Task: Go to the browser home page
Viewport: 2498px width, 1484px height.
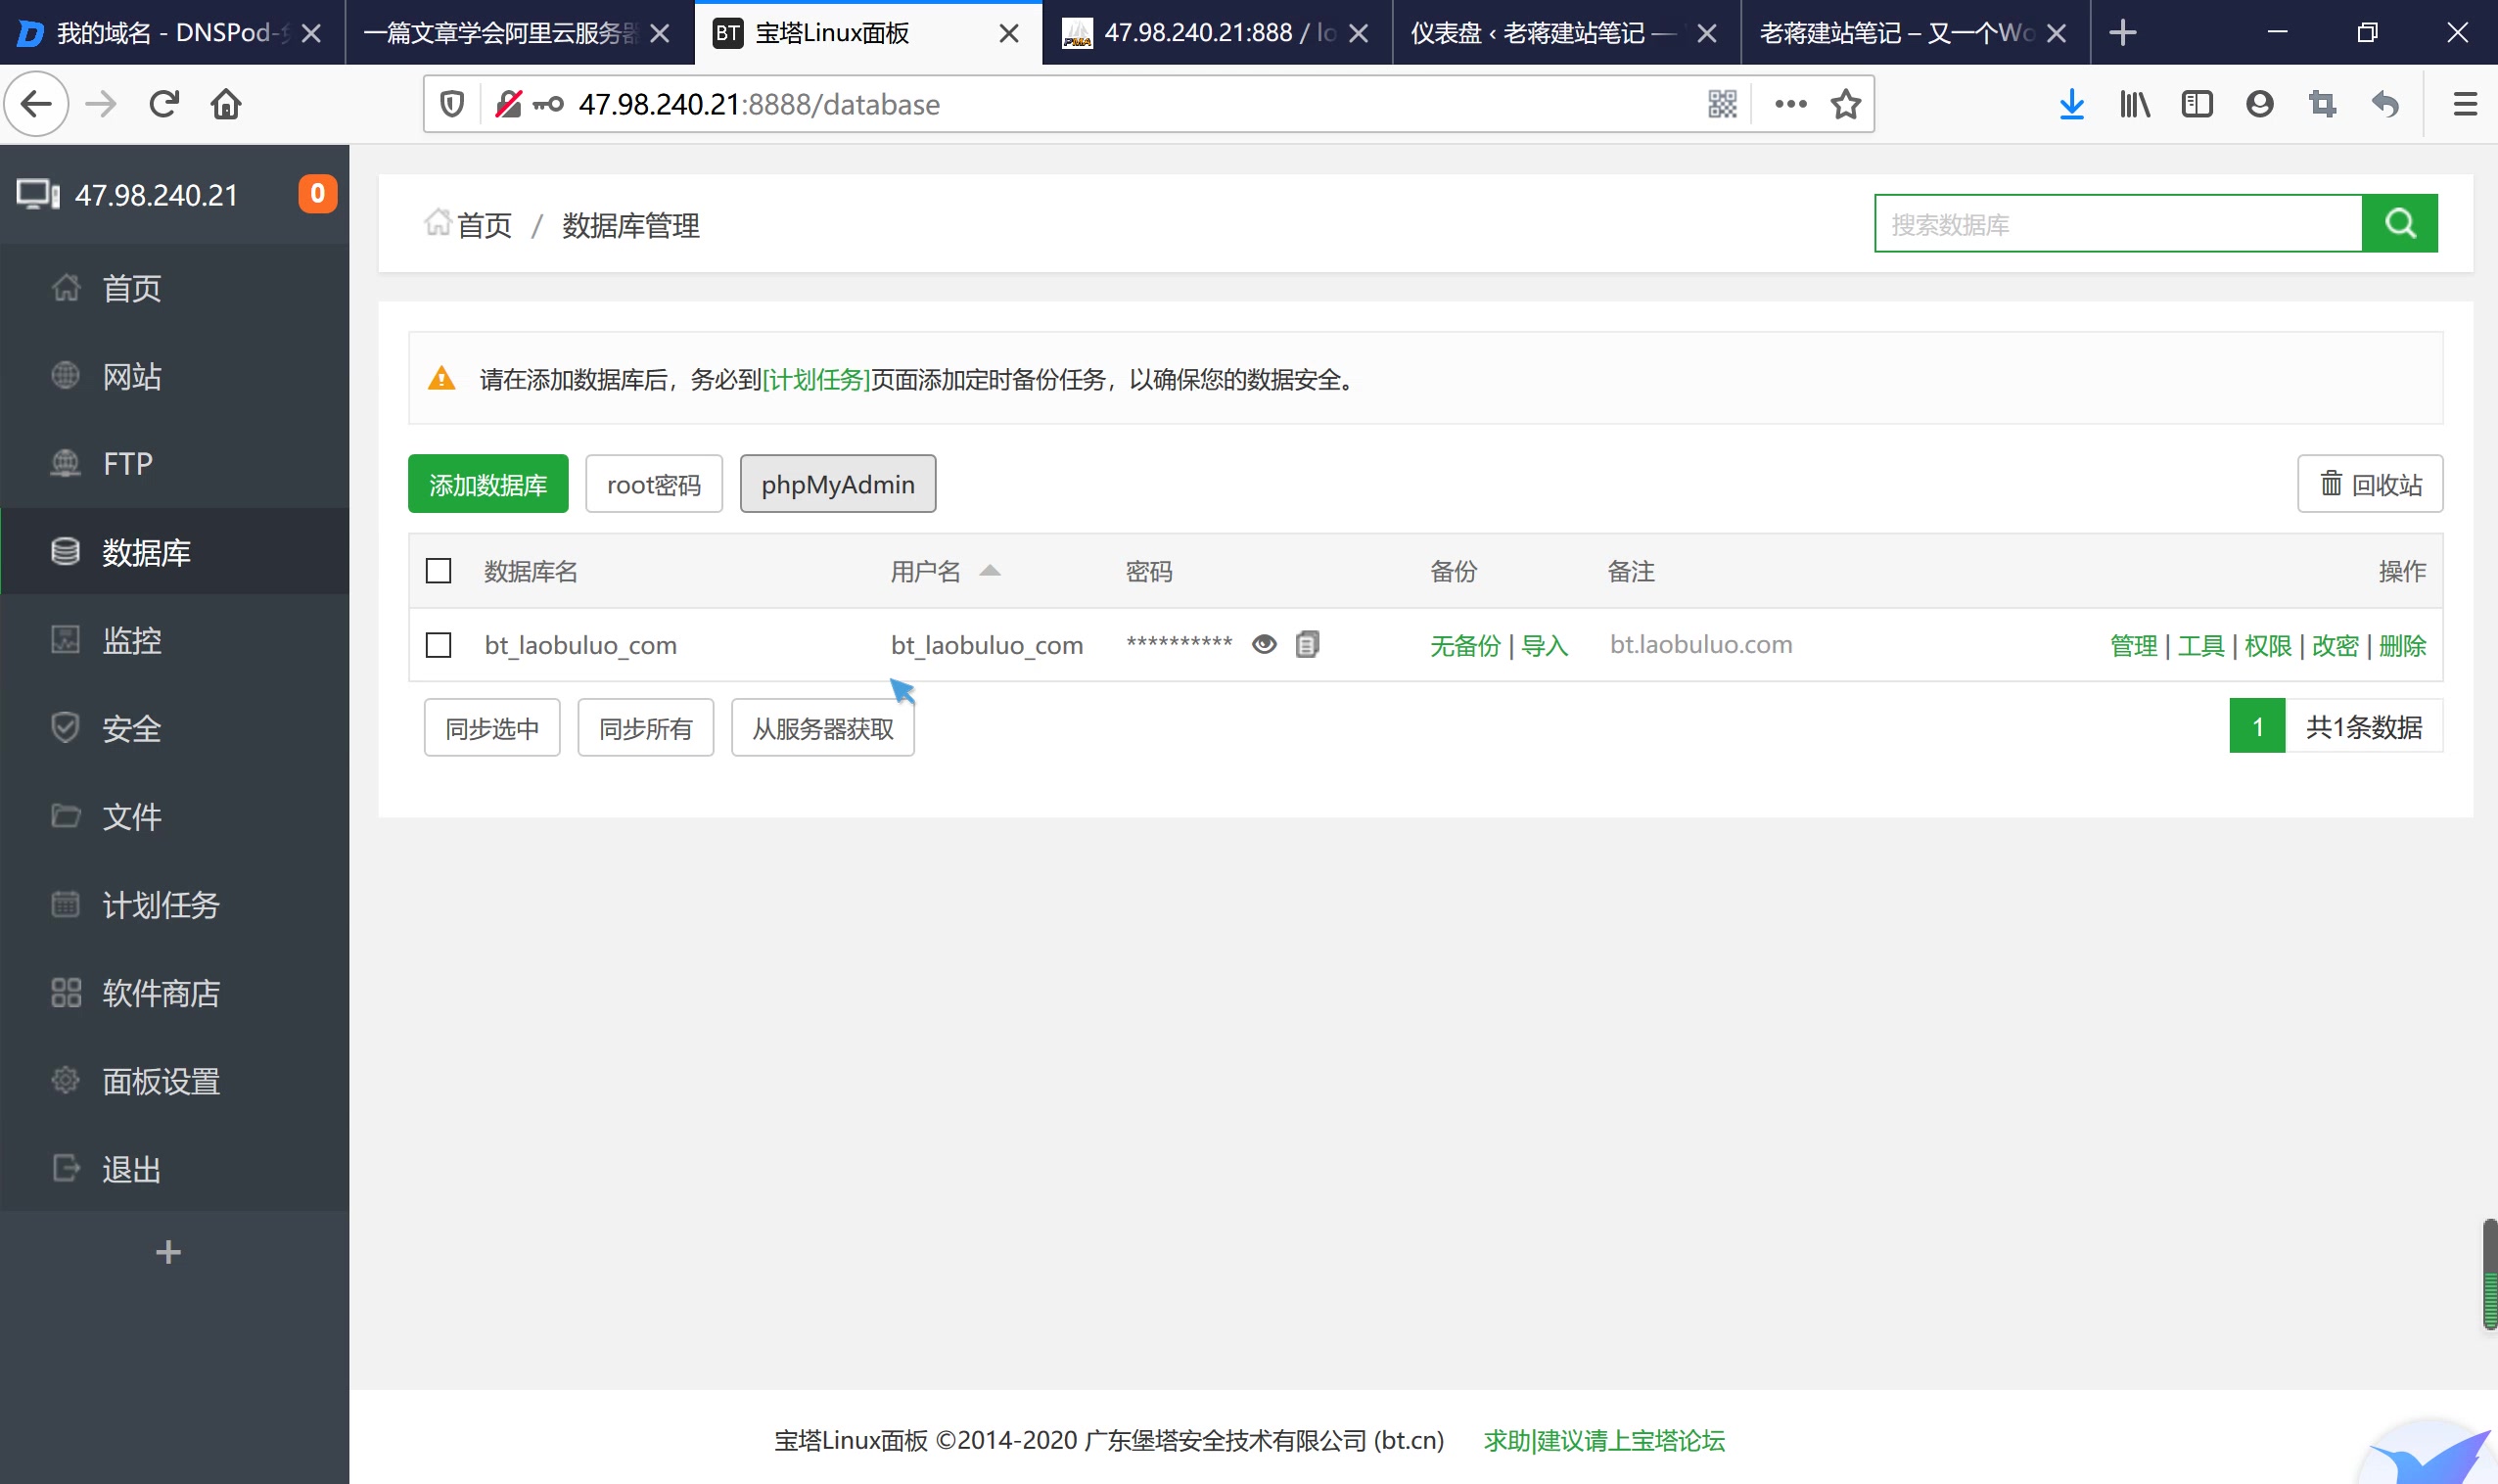Action: pos(226,104)
